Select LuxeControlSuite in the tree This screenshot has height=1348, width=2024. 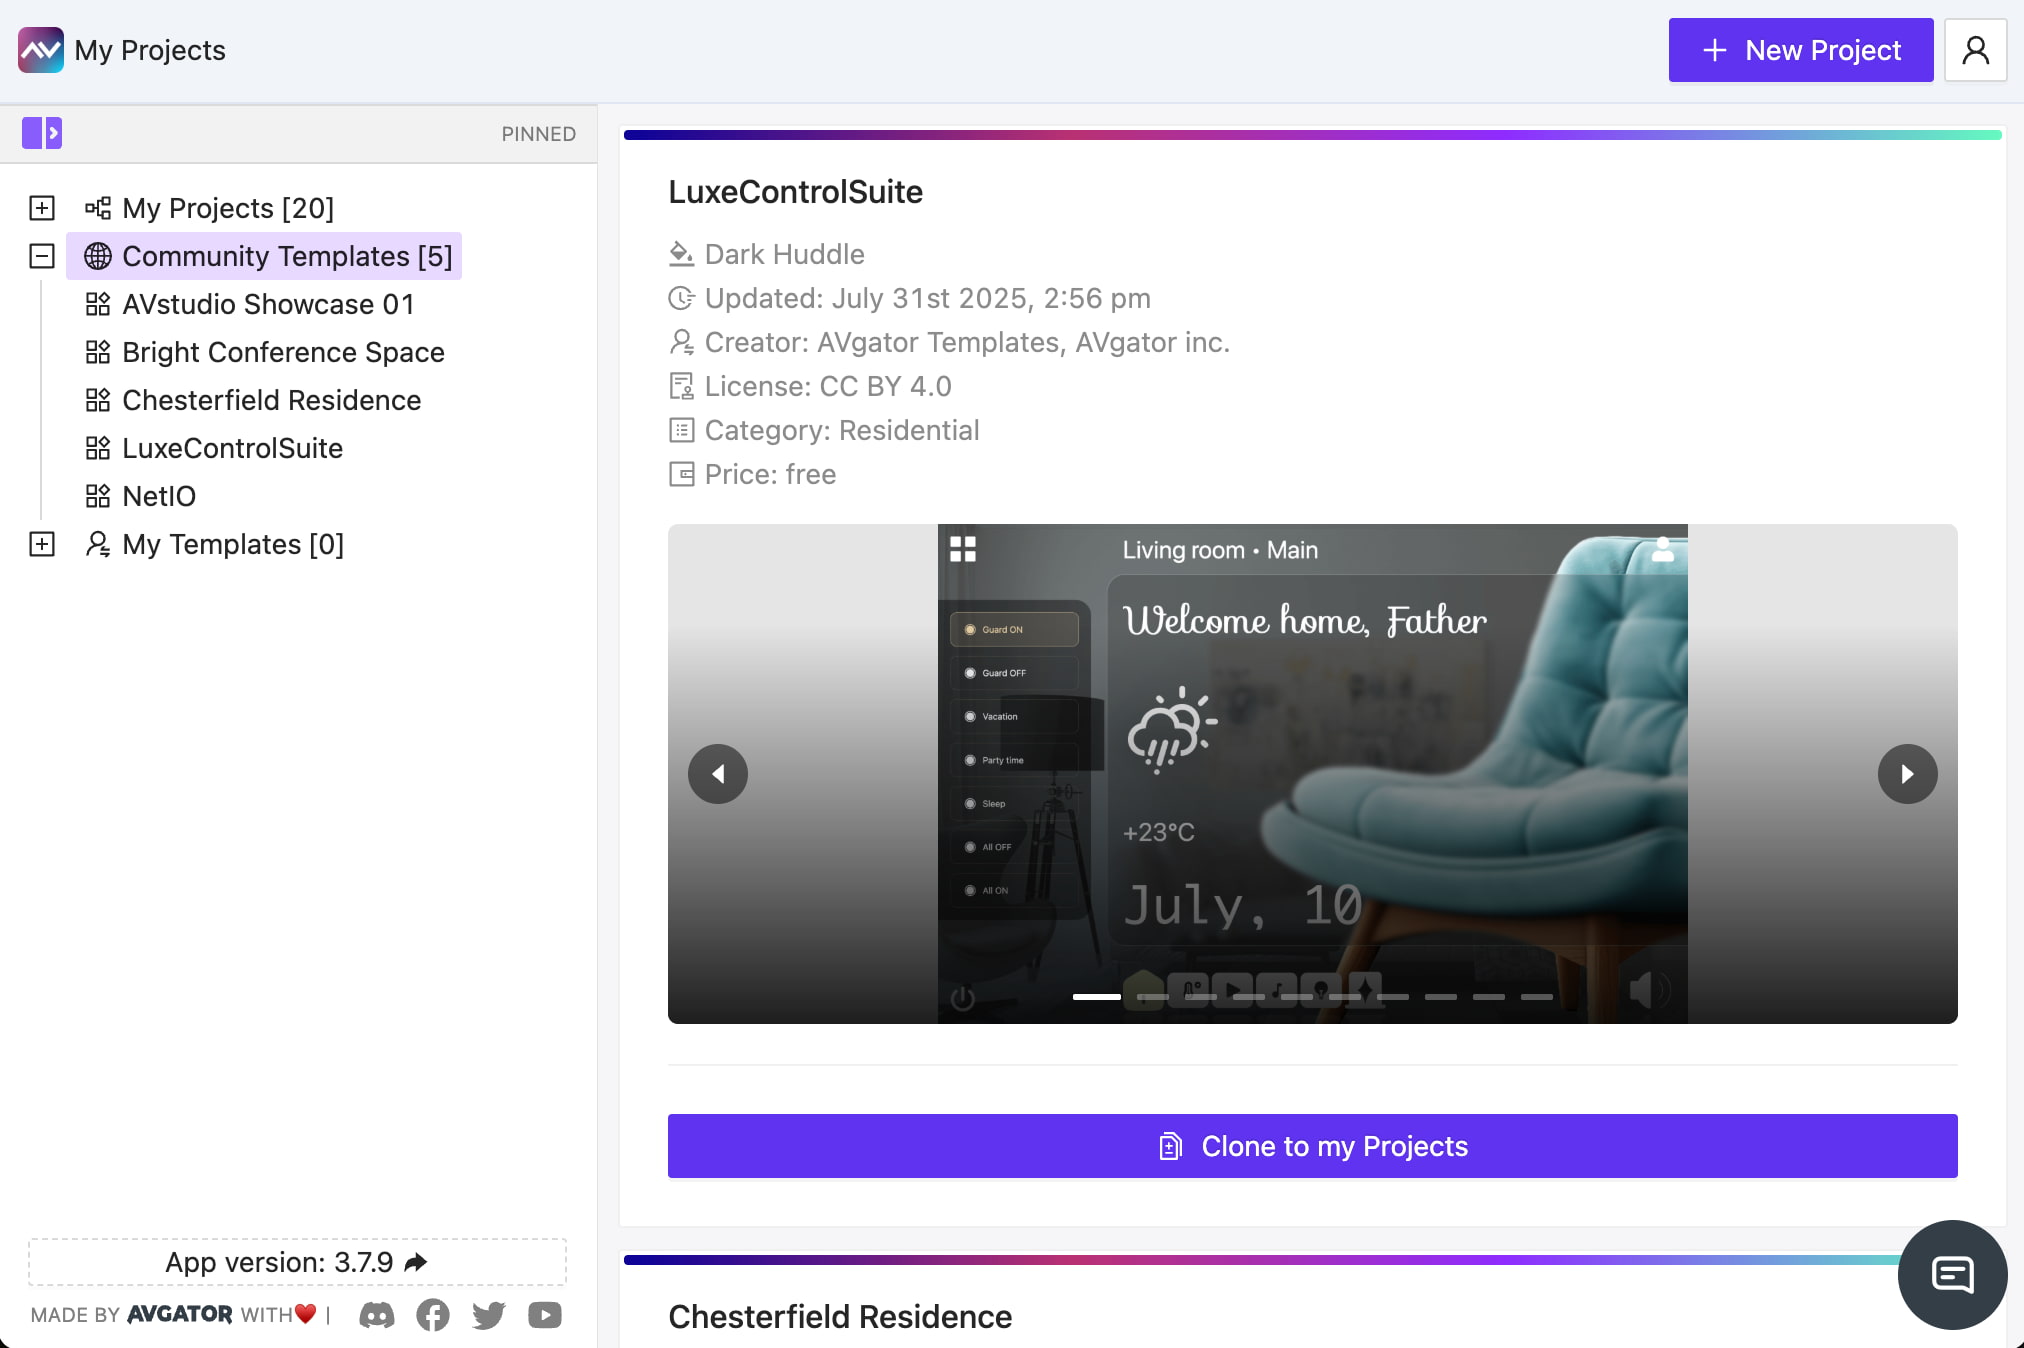pyautogui.click(x=232, y=448)
